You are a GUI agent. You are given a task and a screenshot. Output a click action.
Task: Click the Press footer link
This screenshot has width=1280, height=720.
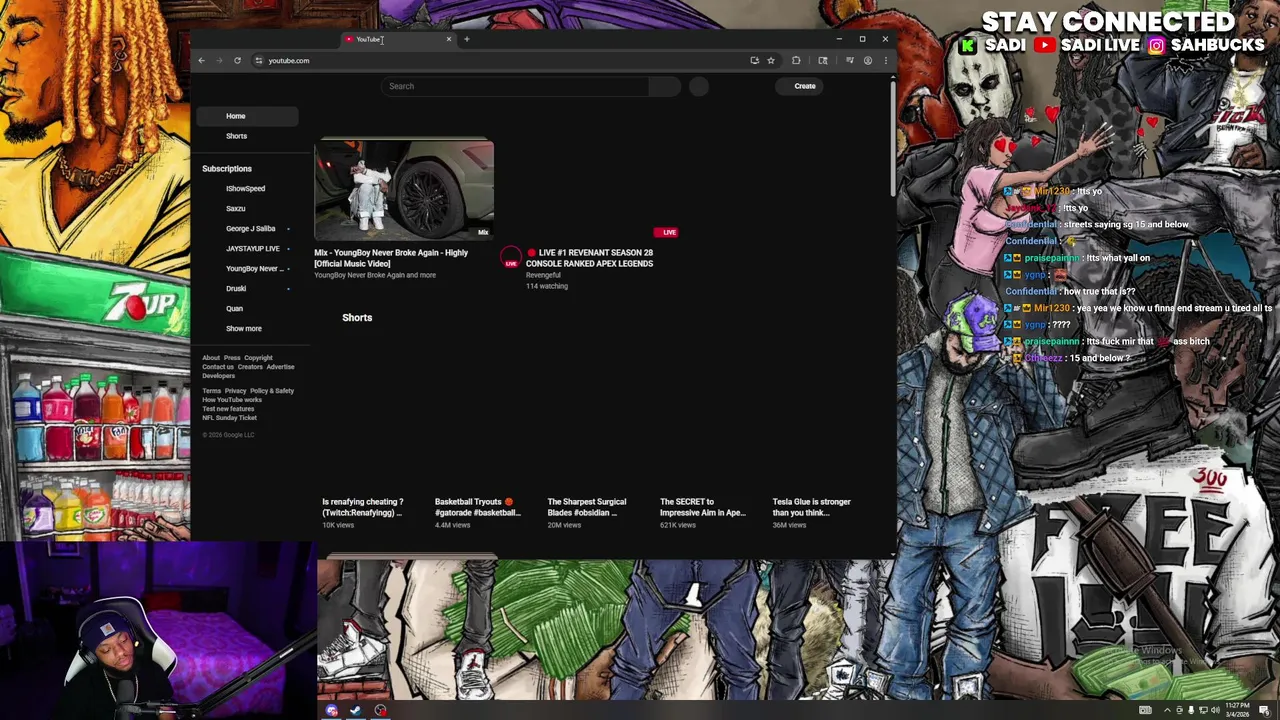tap(232, 358)
